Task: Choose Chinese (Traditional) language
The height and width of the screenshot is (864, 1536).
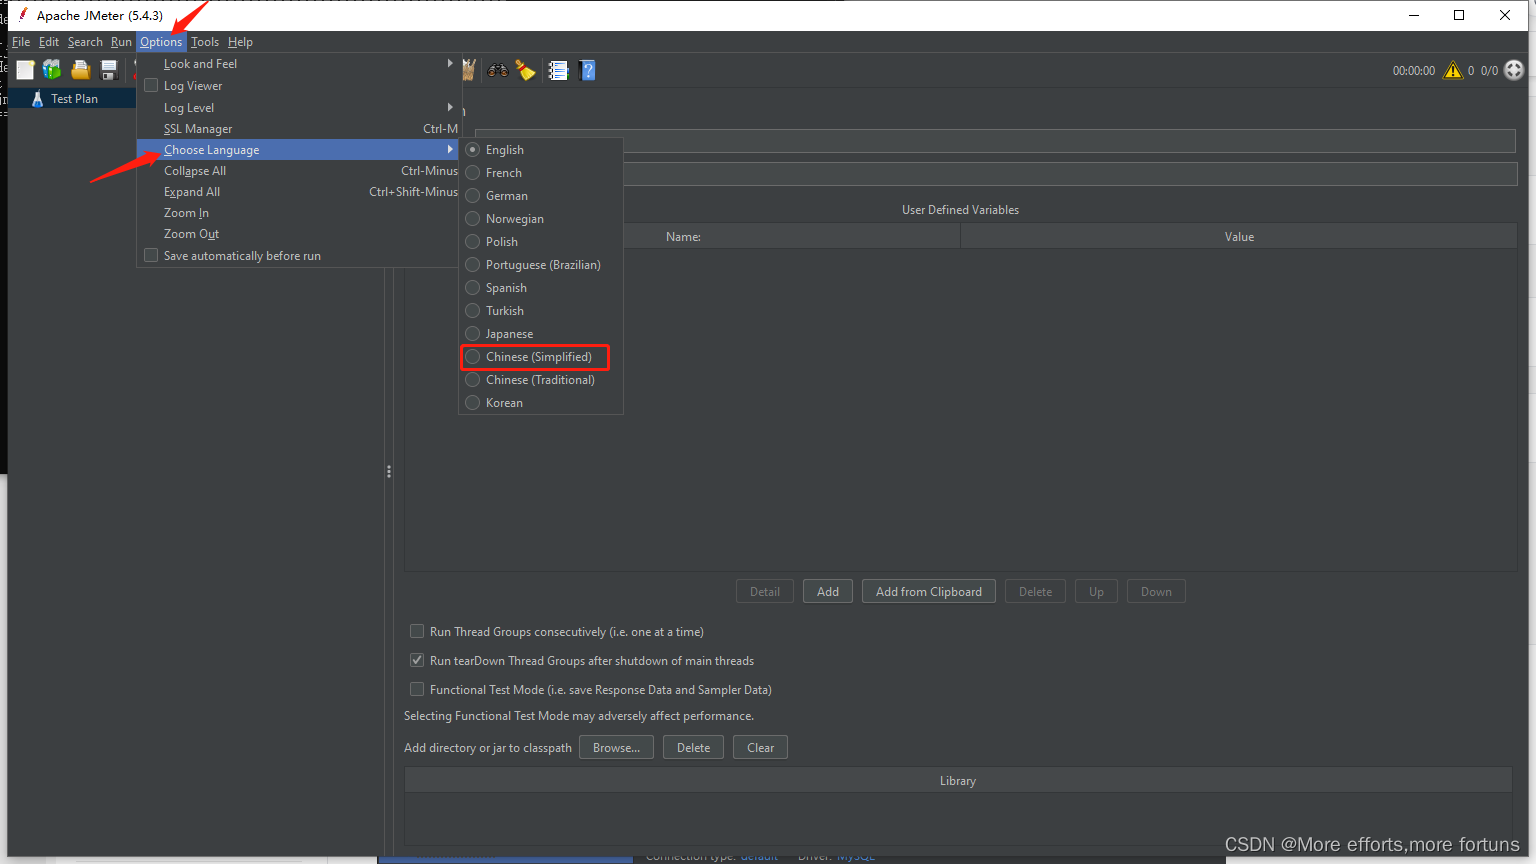Action: click(541, 380)
